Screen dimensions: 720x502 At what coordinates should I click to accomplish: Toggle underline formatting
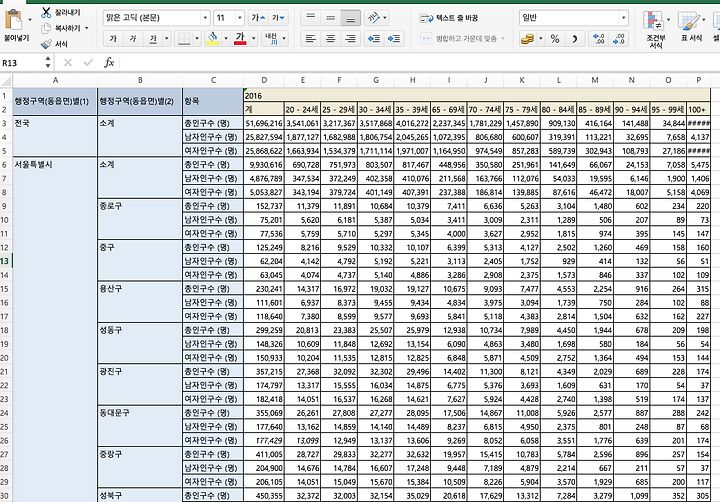coord(153,39)
